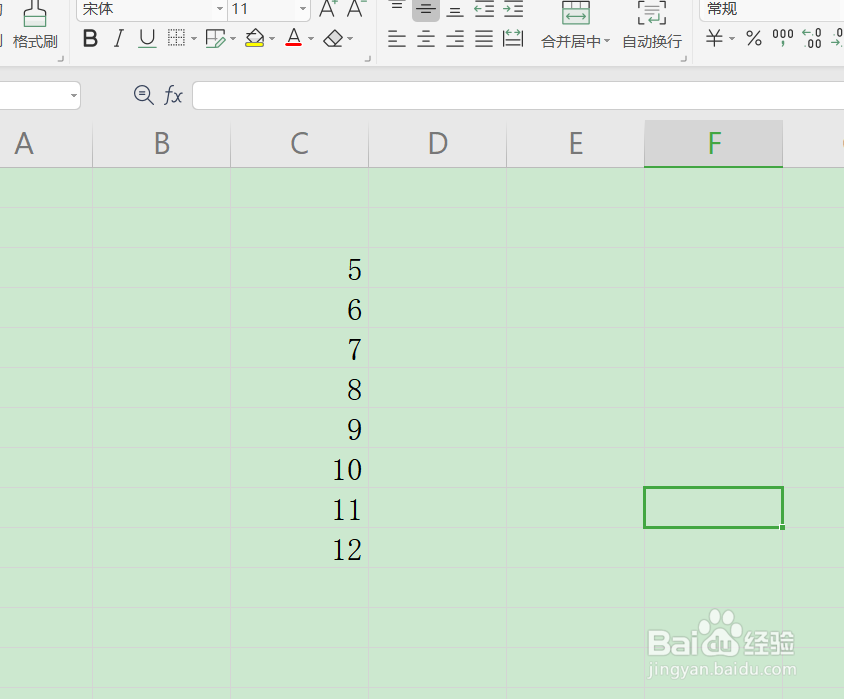Image resolution: width=844 pixels, height=699 pixels.
Task: Select column E header
Action: coord(575,144)
